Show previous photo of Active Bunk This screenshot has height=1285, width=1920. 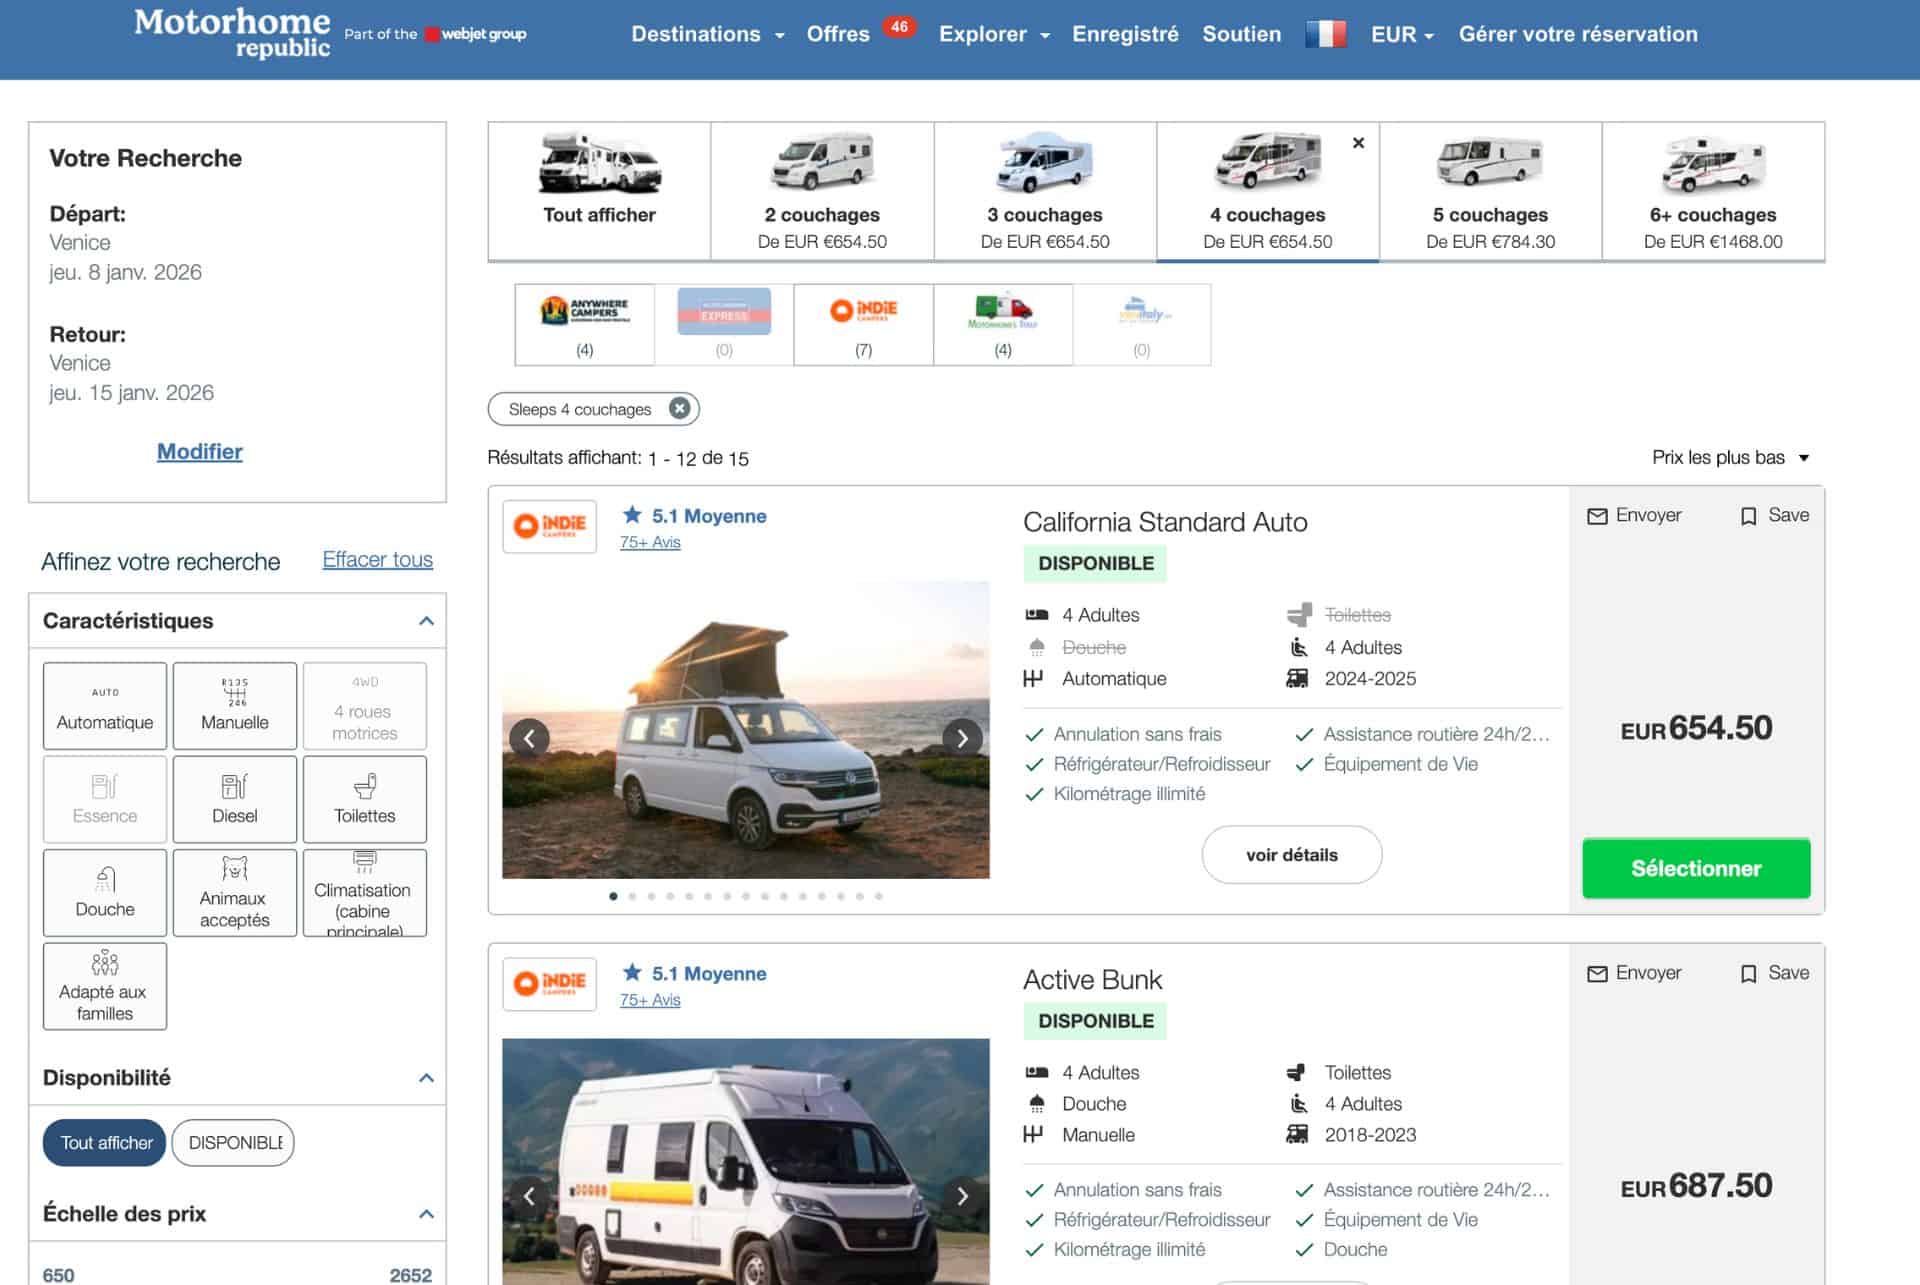(x=529, y=1196)
